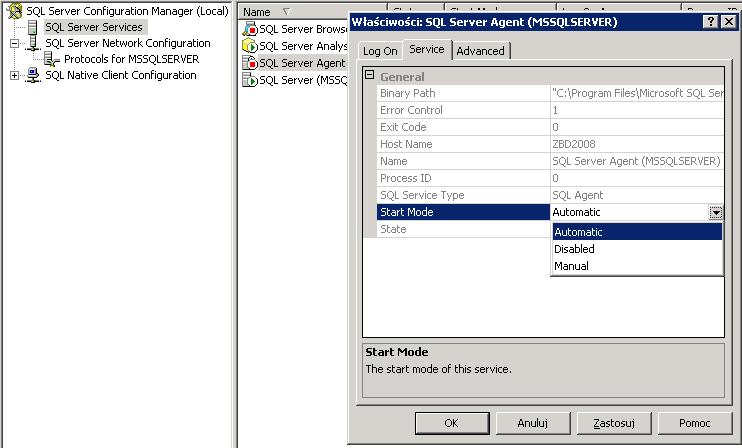Choose Automatic in the Start Mode list
This screenshot has width=742, height=448.
(637, 232)
